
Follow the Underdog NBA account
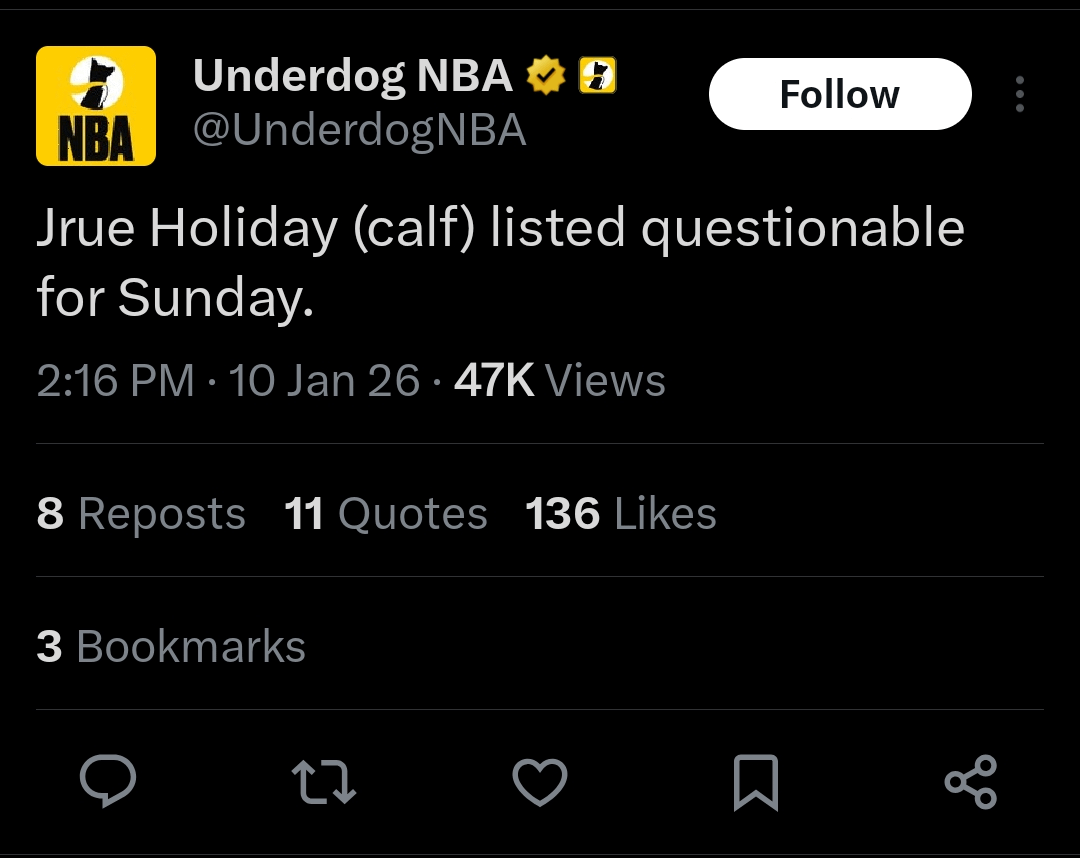click(839, 93)
